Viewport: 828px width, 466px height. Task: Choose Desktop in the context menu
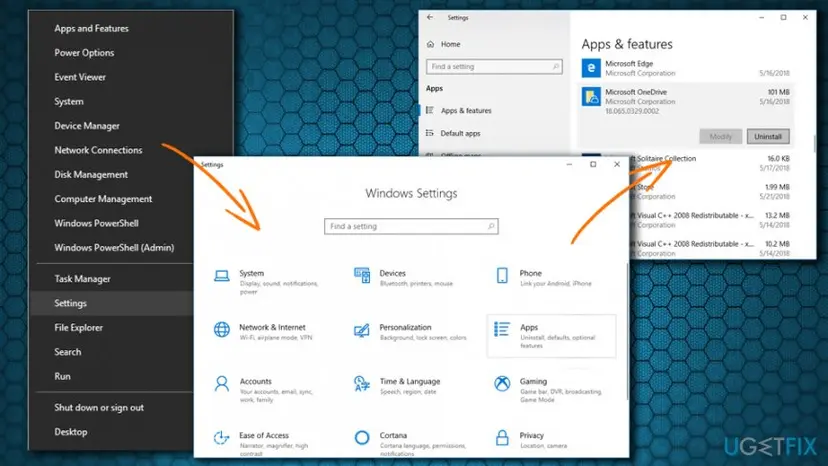click(x=71, y=432)
